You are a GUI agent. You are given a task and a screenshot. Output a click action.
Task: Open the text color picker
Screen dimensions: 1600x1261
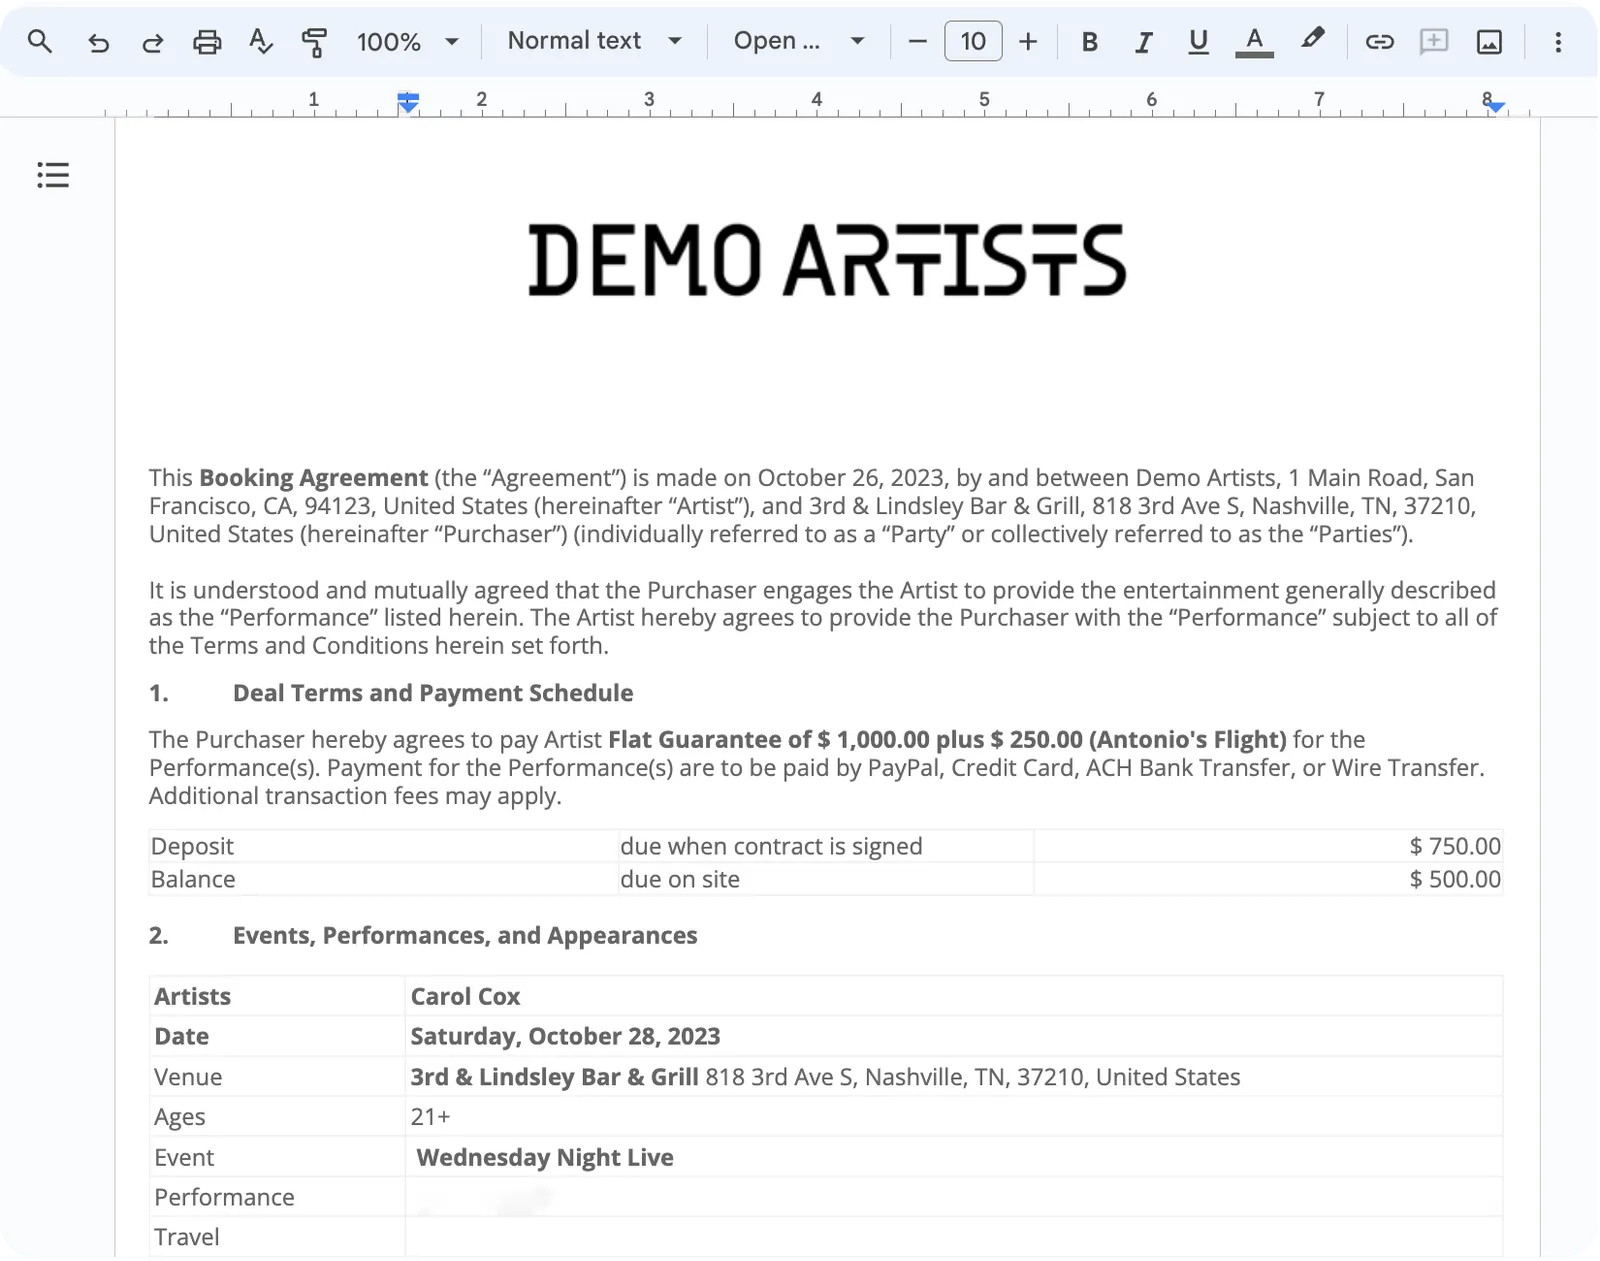click(1254, 42)
